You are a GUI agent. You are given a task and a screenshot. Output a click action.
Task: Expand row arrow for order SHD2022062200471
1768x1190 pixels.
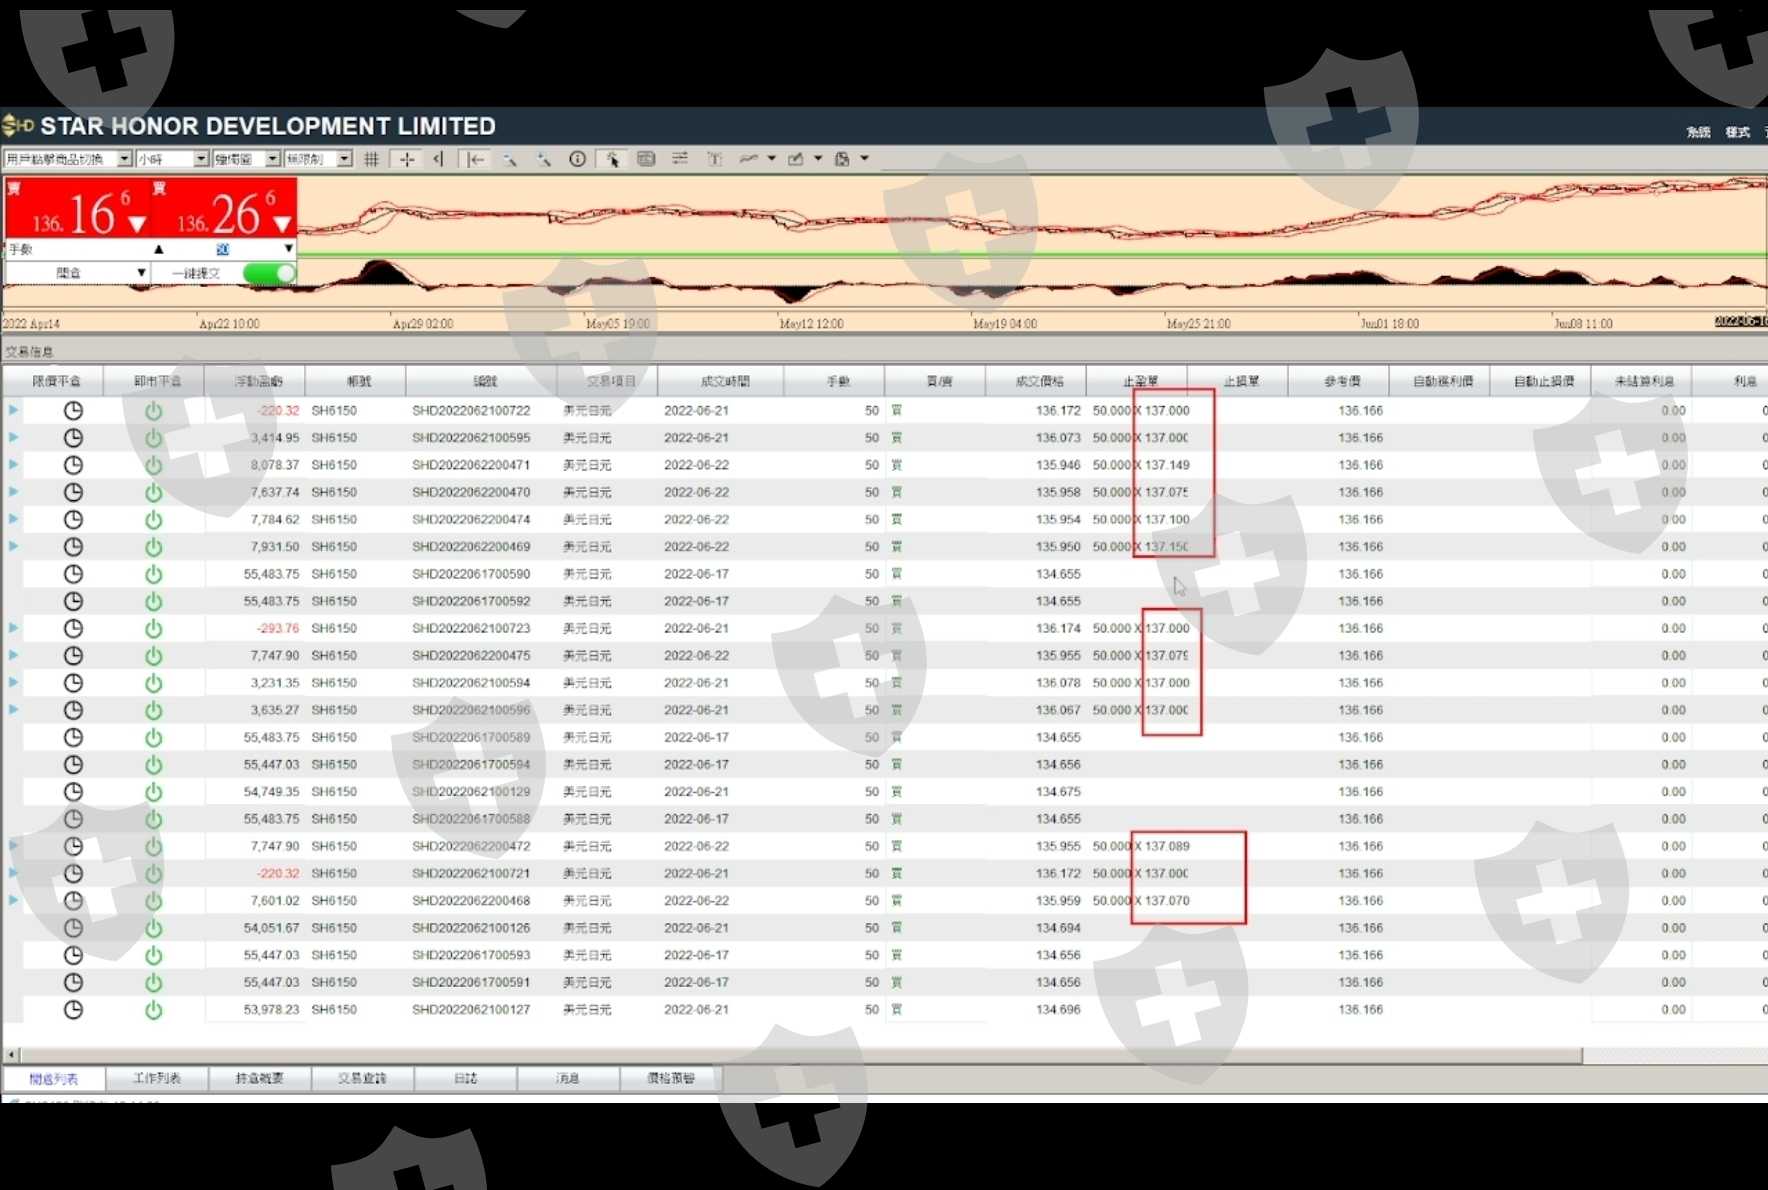(13, 465)
